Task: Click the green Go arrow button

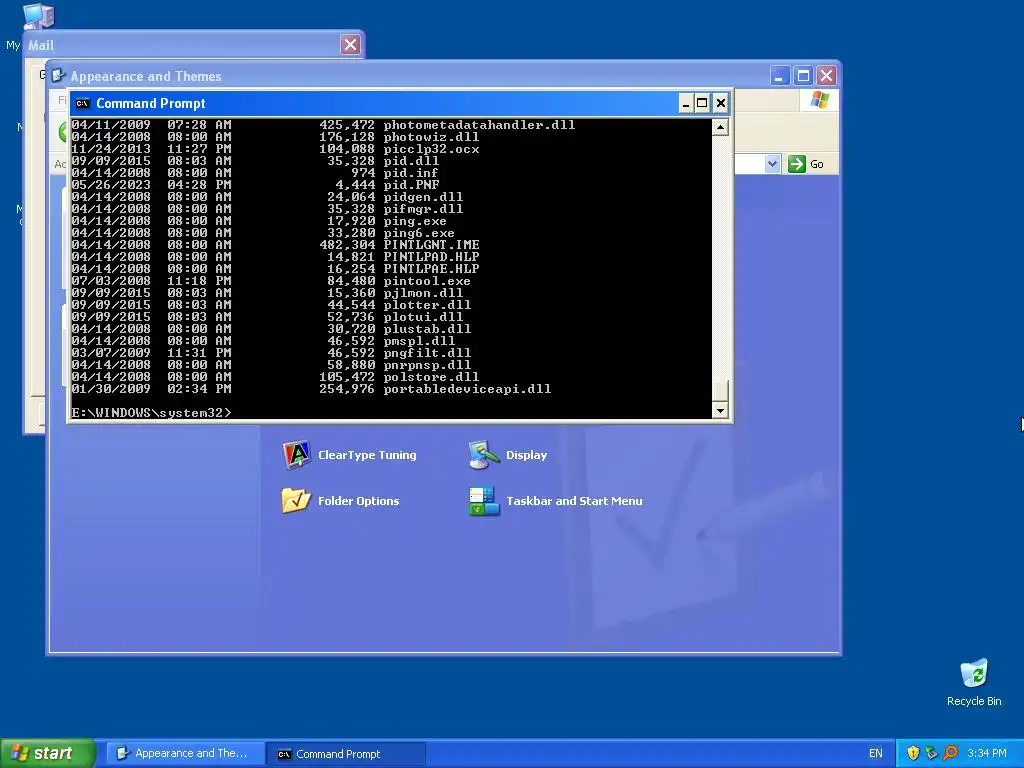Action: pyautogui.click(x=797, y=164)
